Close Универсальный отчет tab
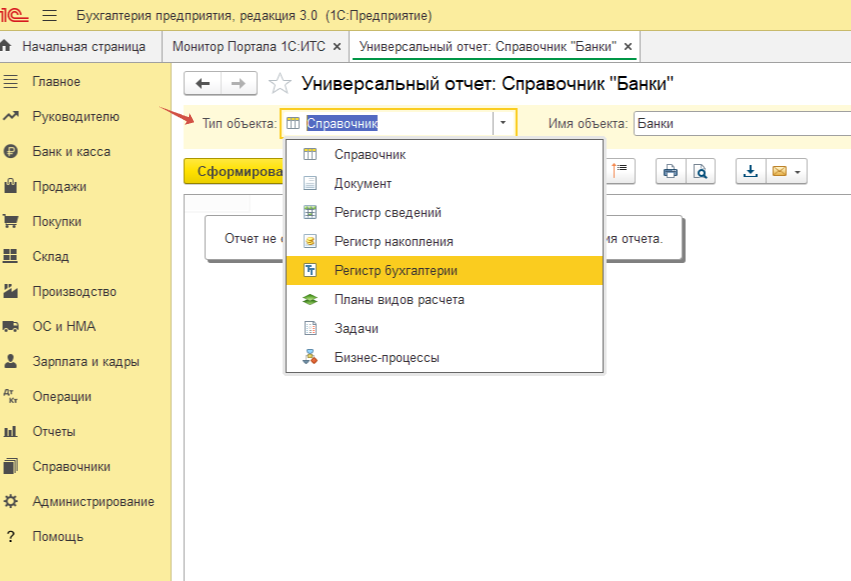This screenshot has width=851, height=581. click(628, 47)
